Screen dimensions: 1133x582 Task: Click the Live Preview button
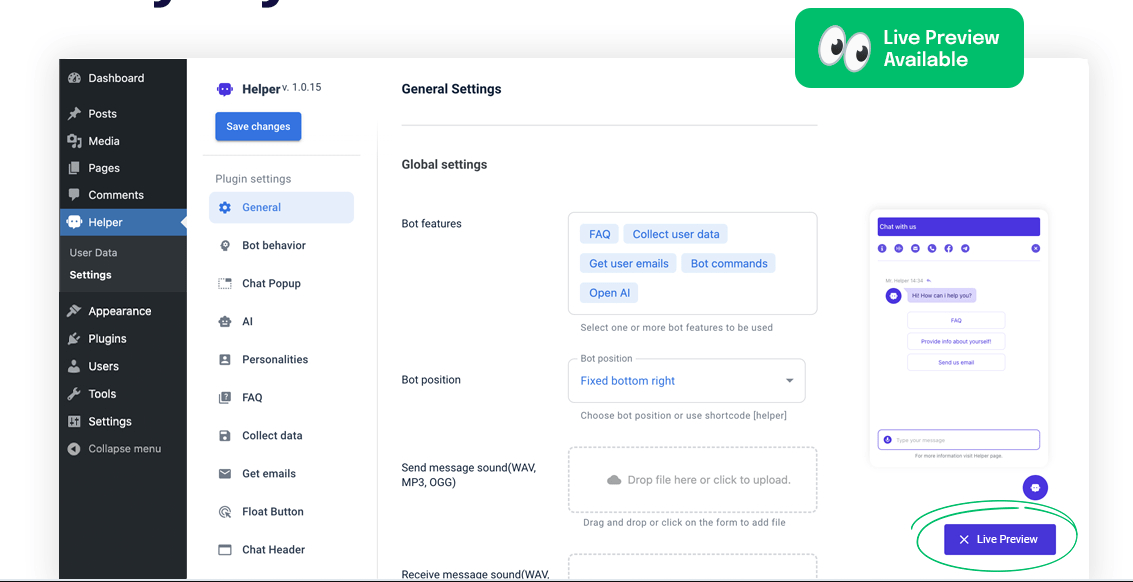coord(999,540)
